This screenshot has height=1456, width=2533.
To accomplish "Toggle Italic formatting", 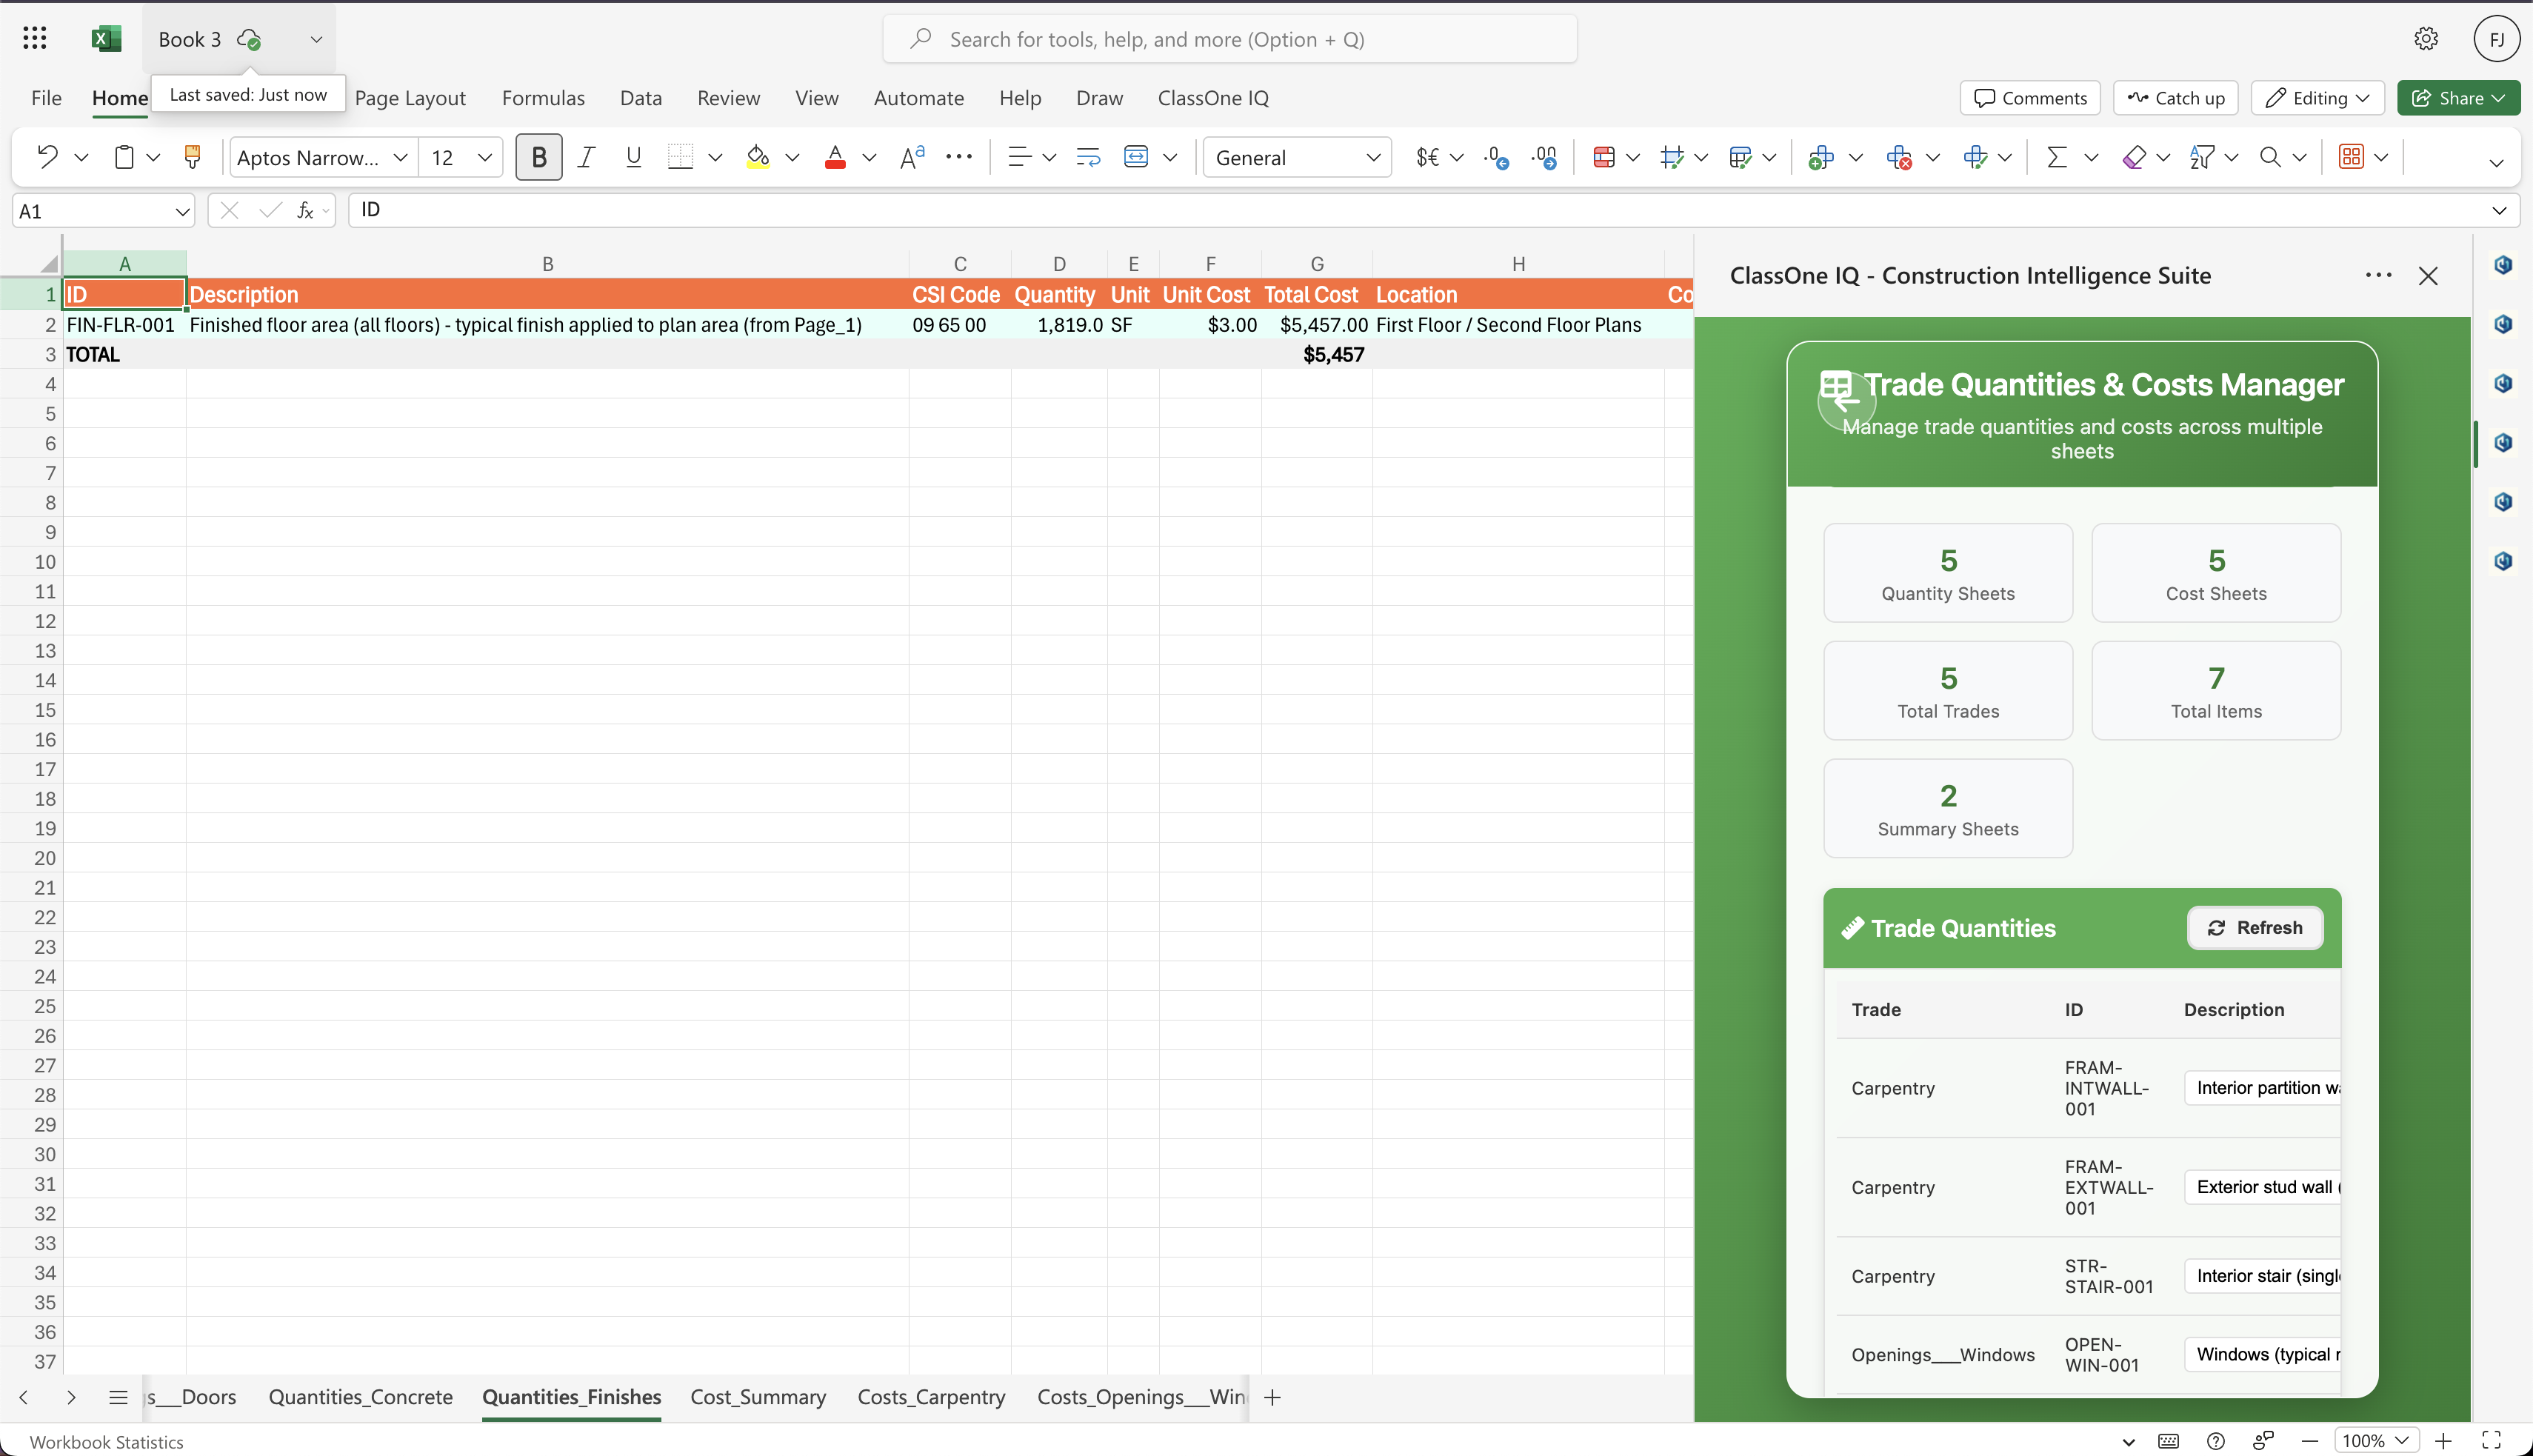I will [586, 157].
